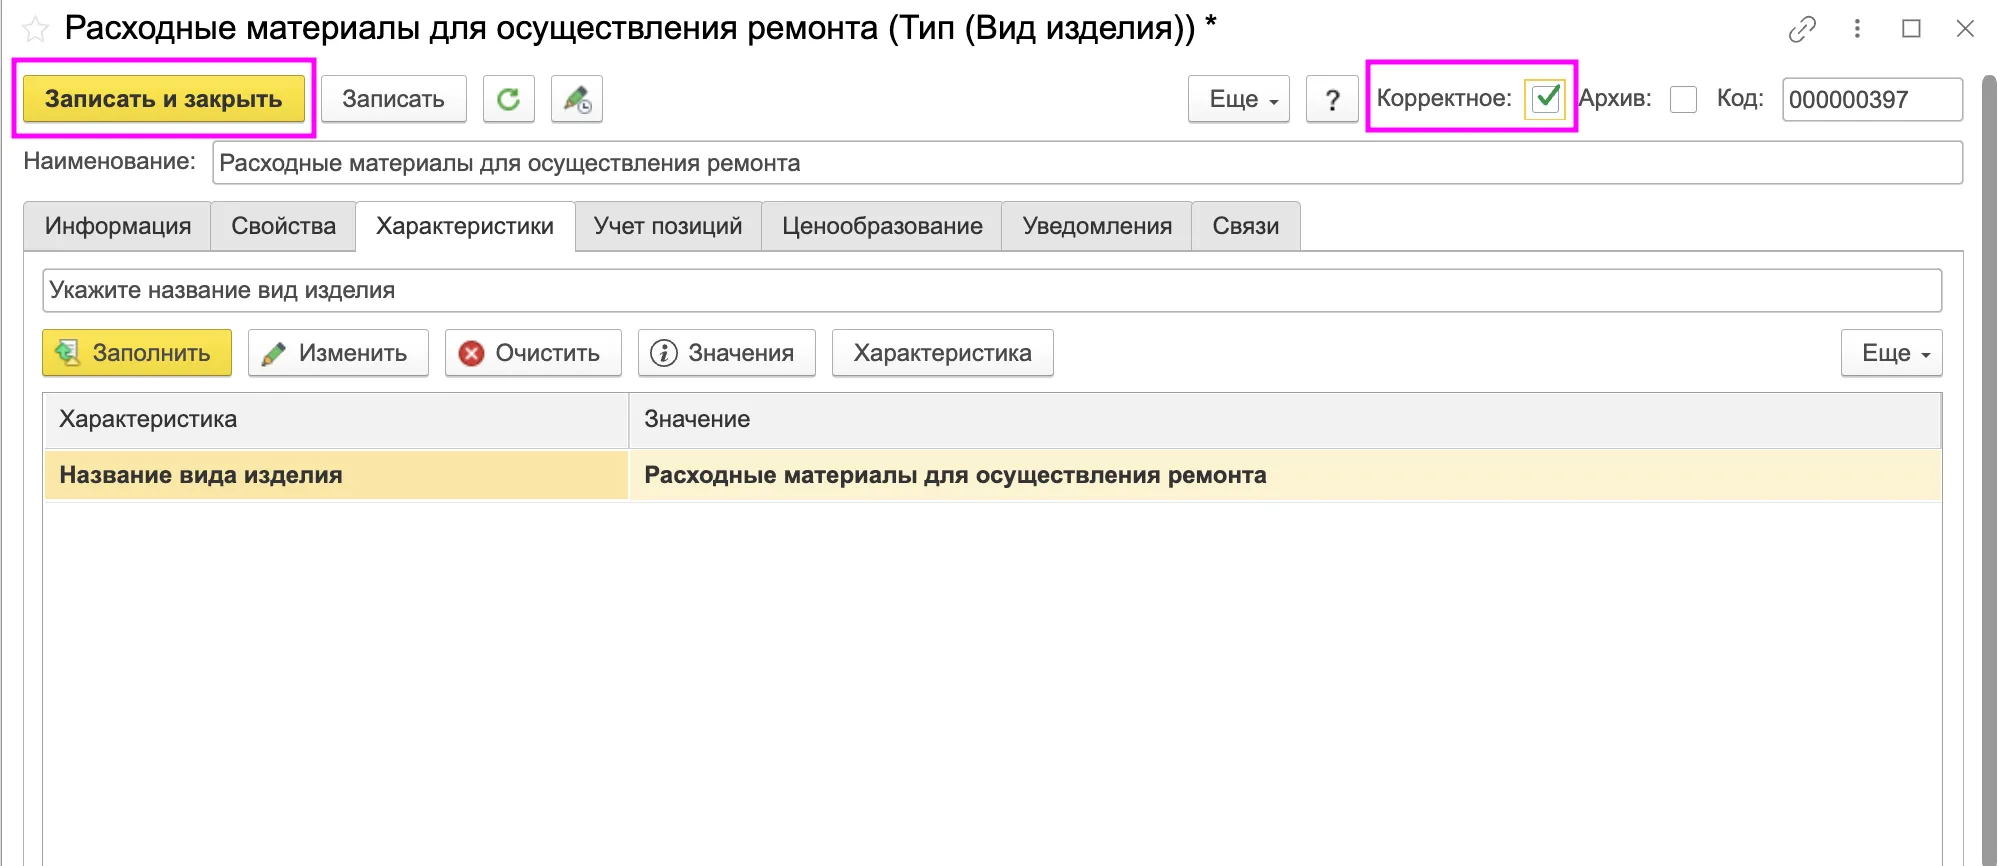The height and width of the screenshot is (866, 1998).
Task: Click the 'Изменить' pencil button
Action: coord(338,353)
